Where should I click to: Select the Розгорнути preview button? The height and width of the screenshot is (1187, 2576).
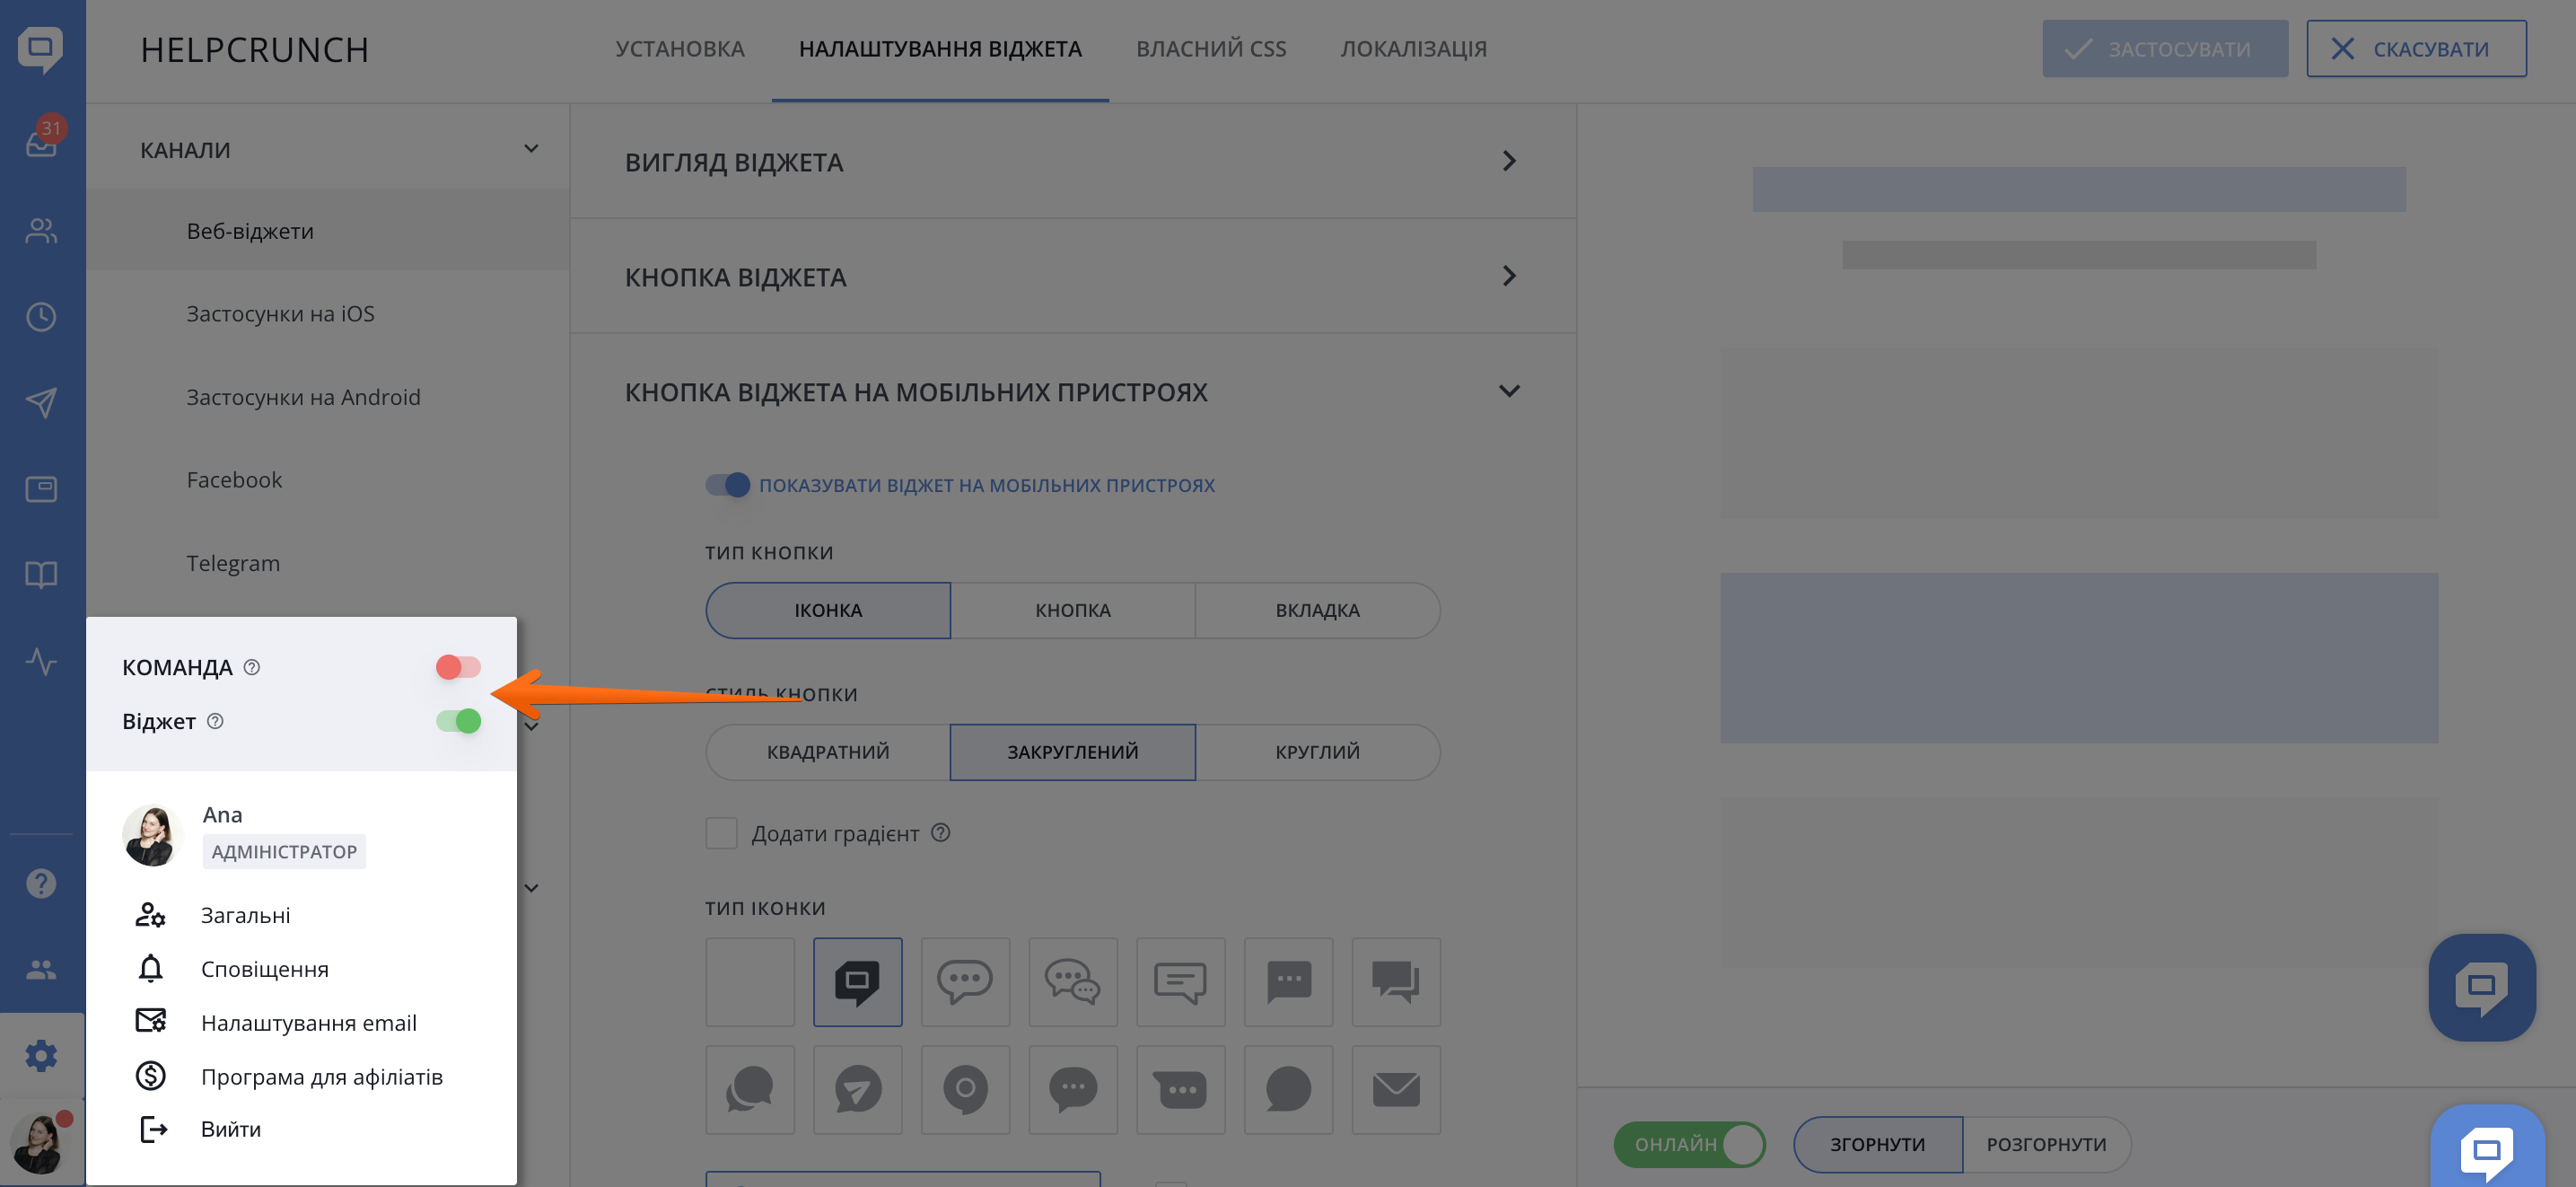(x=2045, y=1144)
